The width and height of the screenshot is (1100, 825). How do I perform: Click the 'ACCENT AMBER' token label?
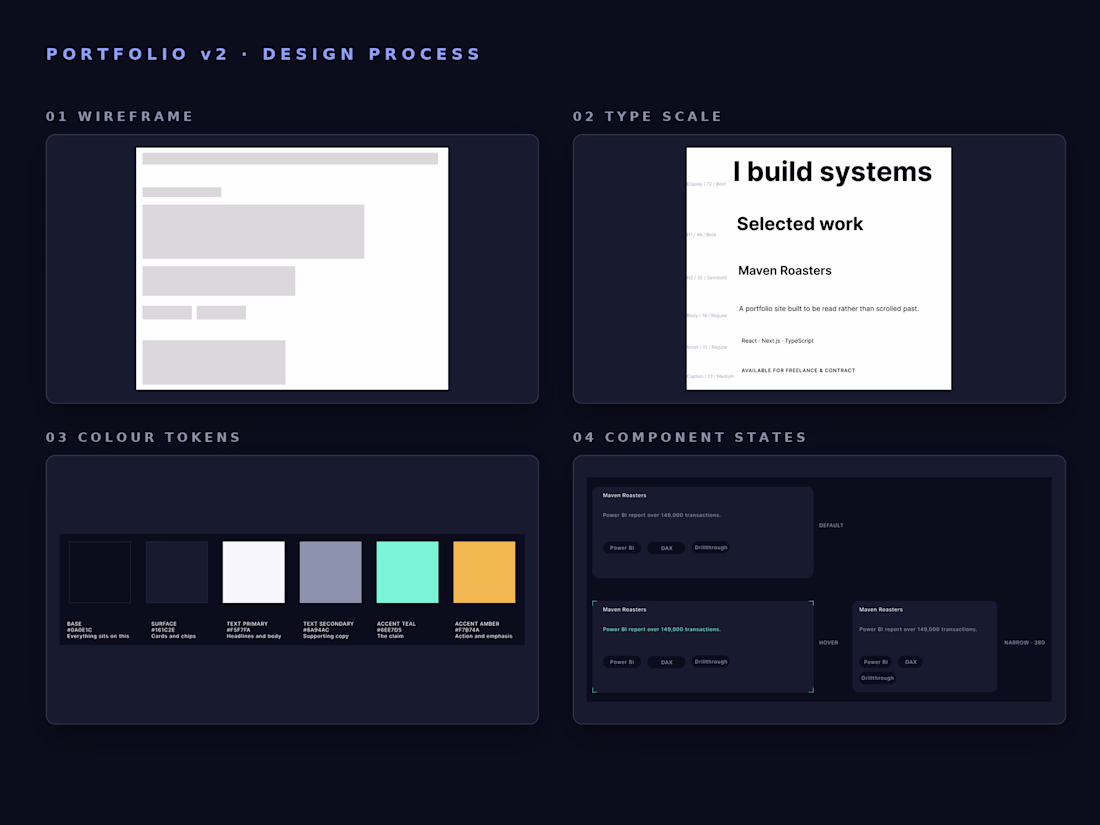[477, 624]
